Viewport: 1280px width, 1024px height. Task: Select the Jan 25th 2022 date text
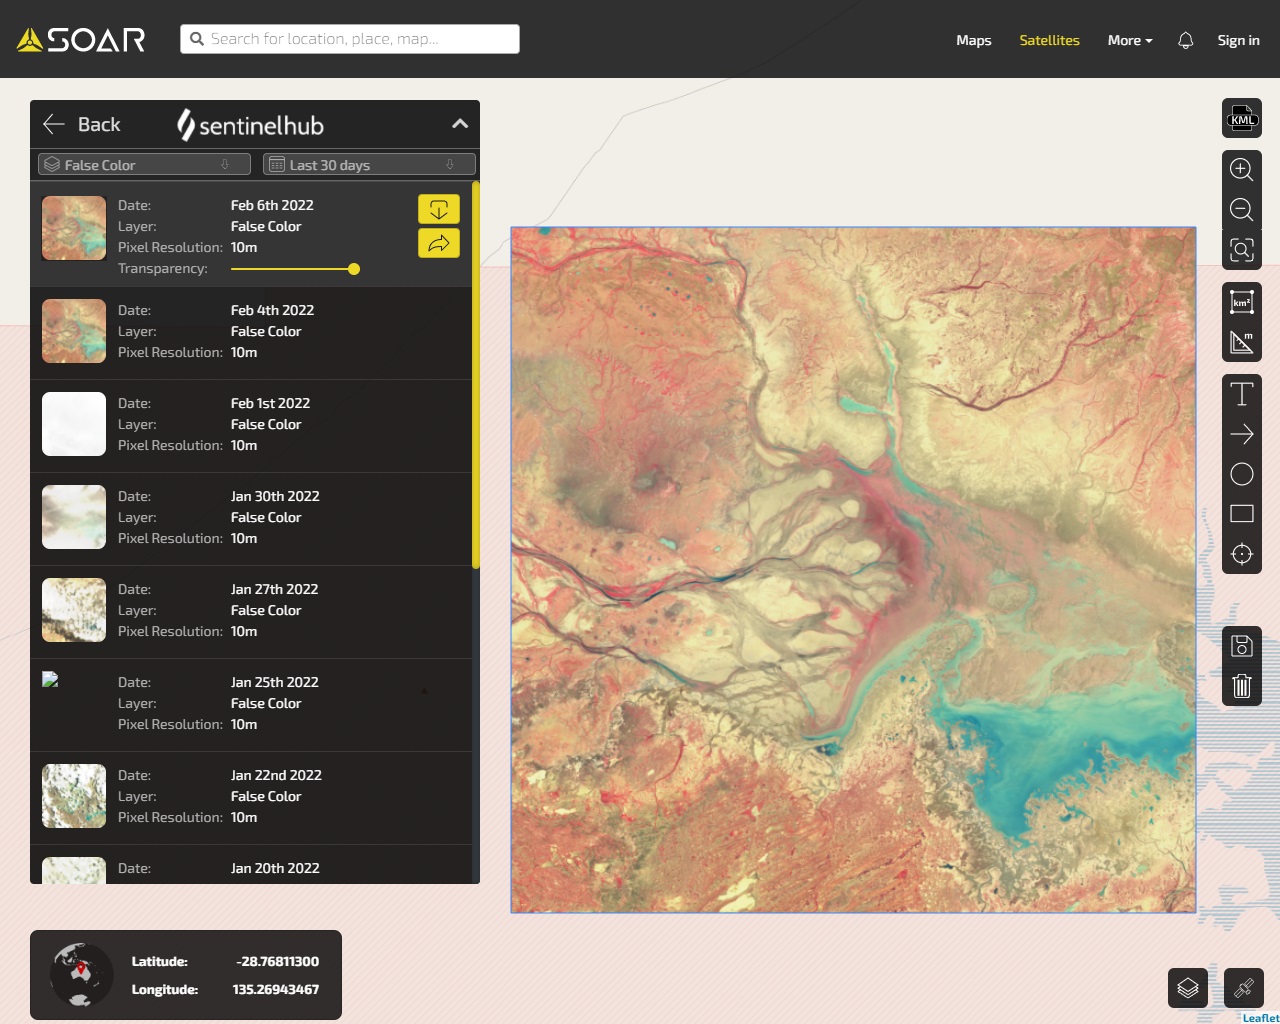[275, 682]
